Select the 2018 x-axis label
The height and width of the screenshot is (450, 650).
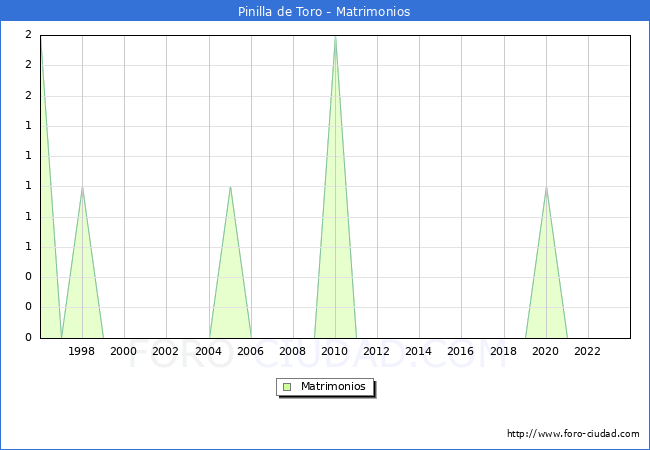(504, 351)
